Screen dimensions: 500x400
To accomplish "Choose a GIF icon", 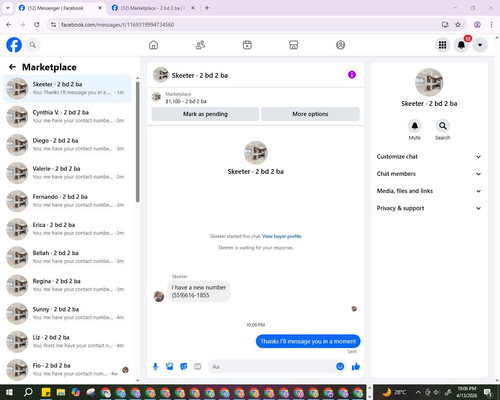I will point(198,367).
